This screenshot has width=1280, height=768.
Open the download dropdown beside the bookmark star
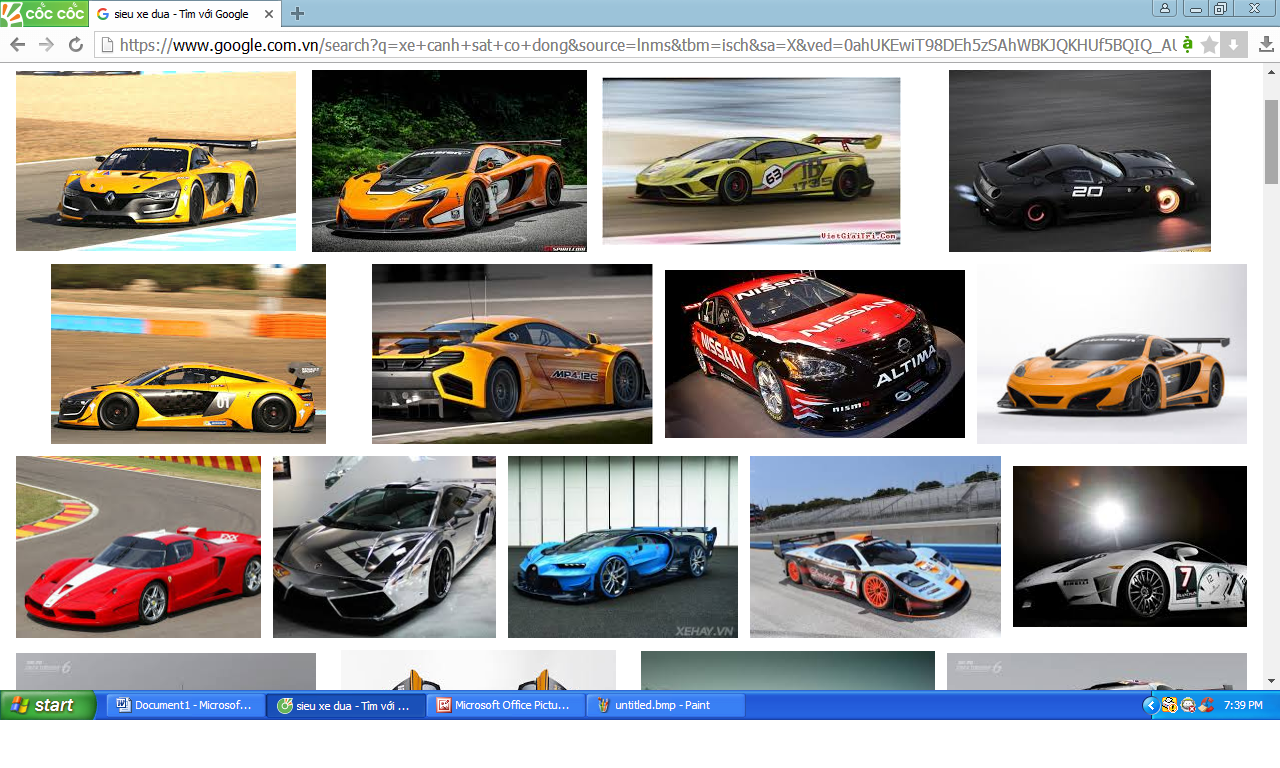click(x=1234, y=45)
